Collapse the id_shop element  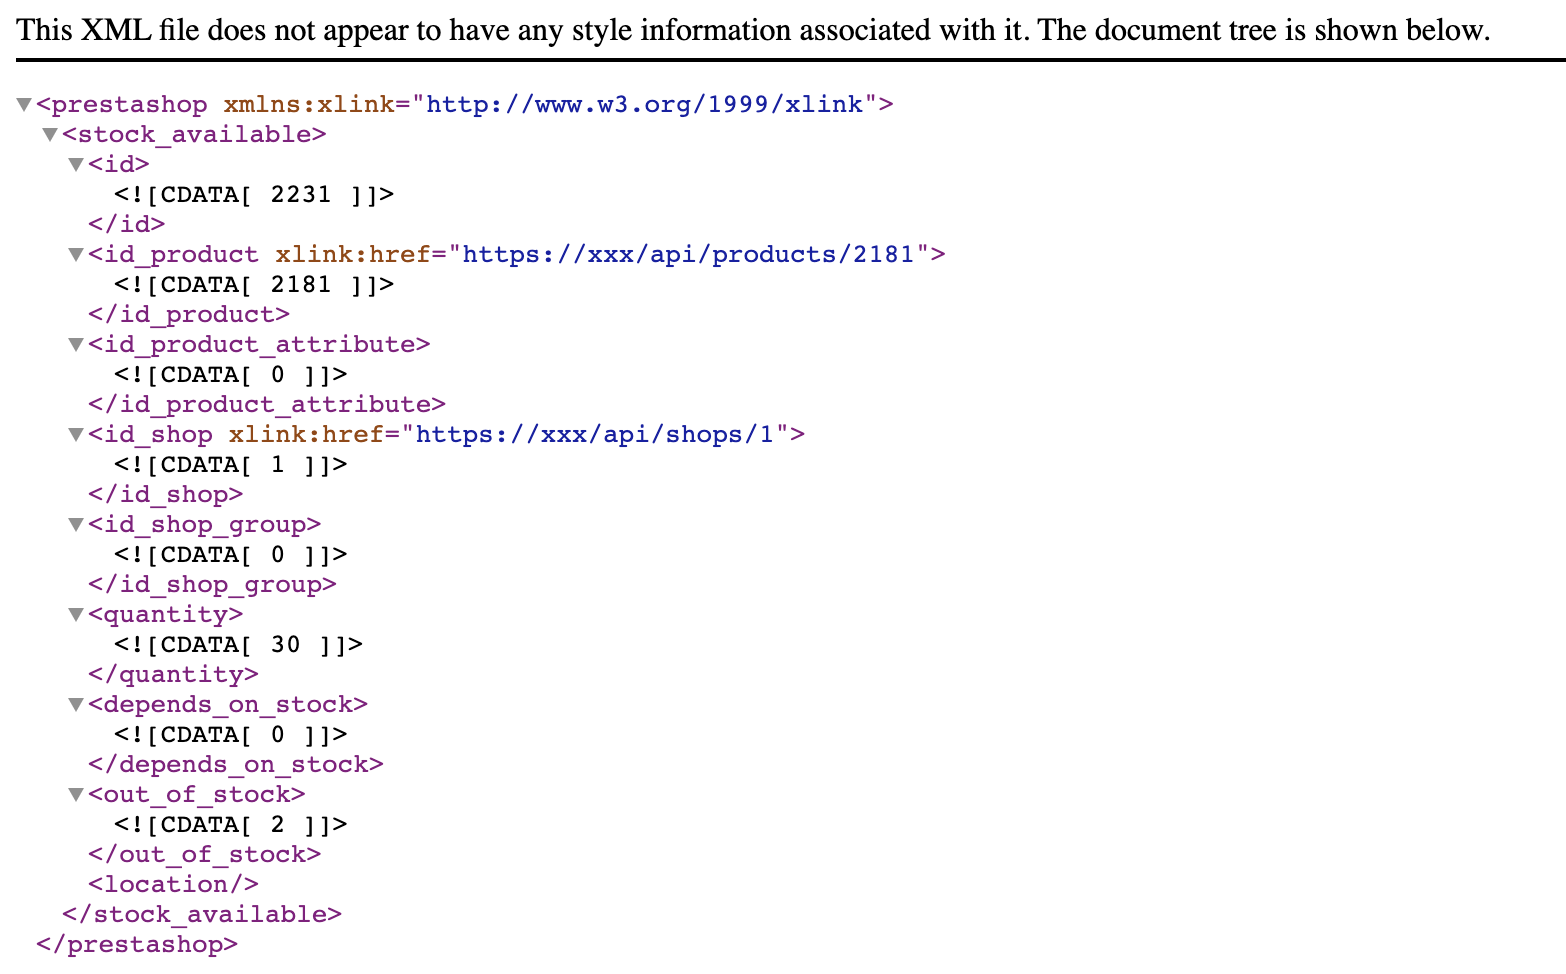coord(76,434)
